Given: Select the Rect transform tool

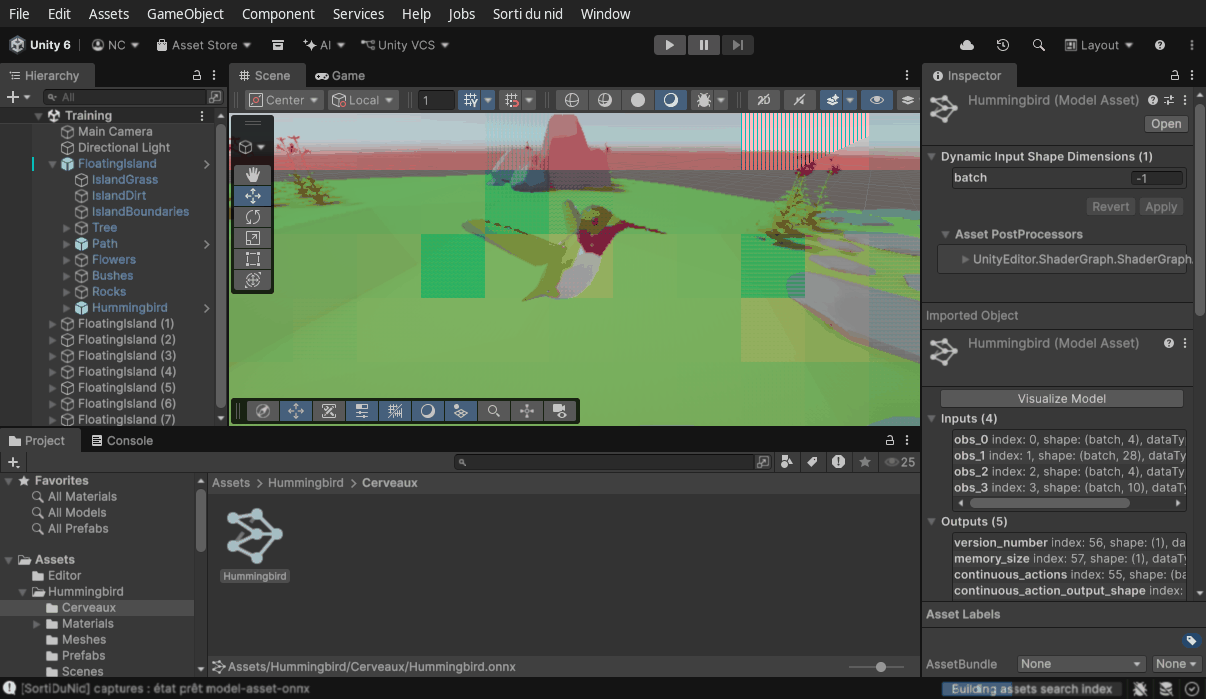Looking at the screenshot, I should pyautogui.click(x=252, y=259).
